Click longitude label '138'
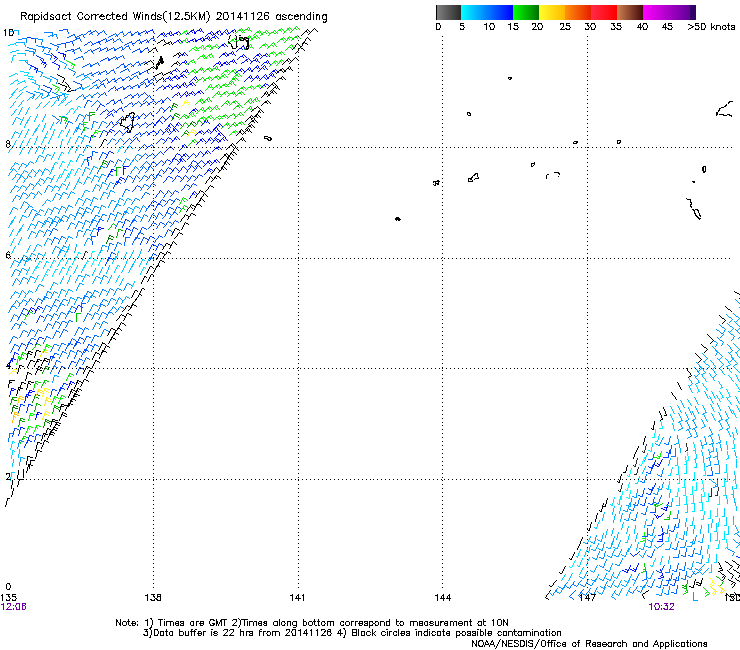The height and width of the screenshot is (650, 740). (x=153, y=598)
